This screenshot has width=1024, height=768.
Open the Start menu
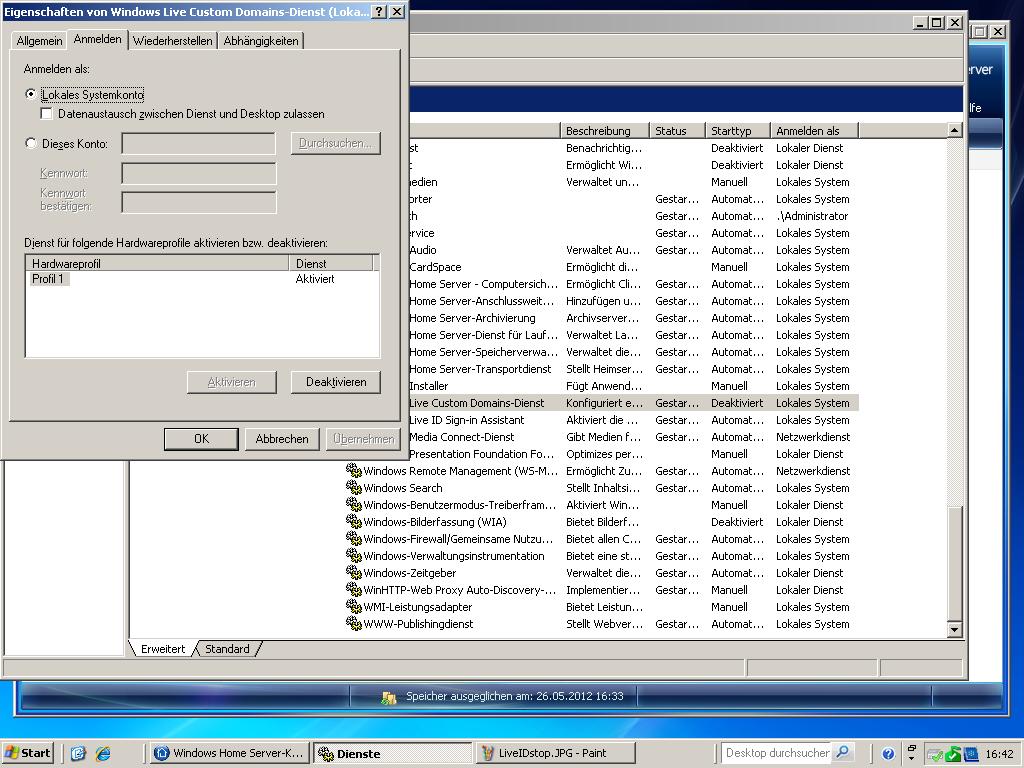coord(27,753)
